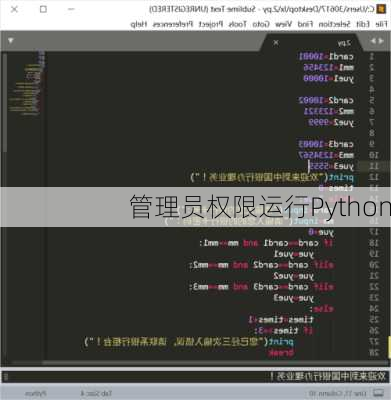
Task: Open the Edit menu
Action: (363, 24)
